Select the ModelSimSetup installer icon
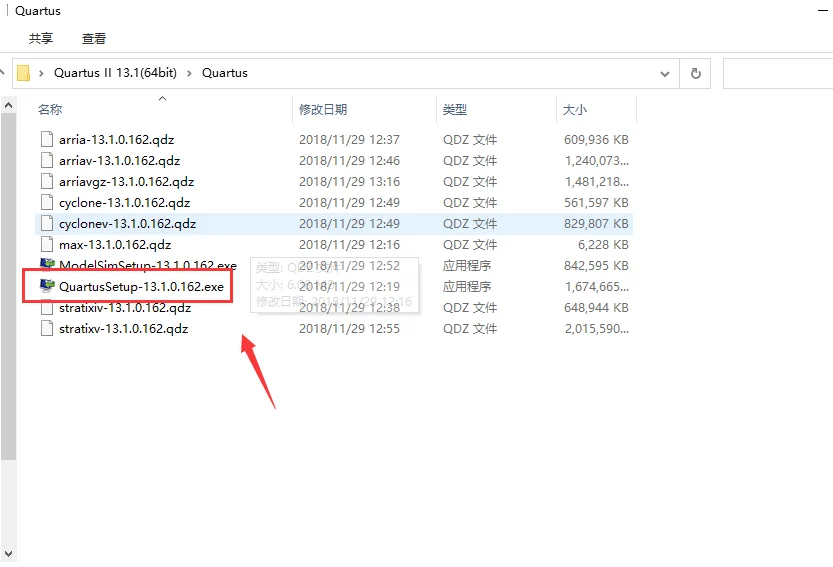This screenshot has height=567, width=833. (x=47, y=265)
